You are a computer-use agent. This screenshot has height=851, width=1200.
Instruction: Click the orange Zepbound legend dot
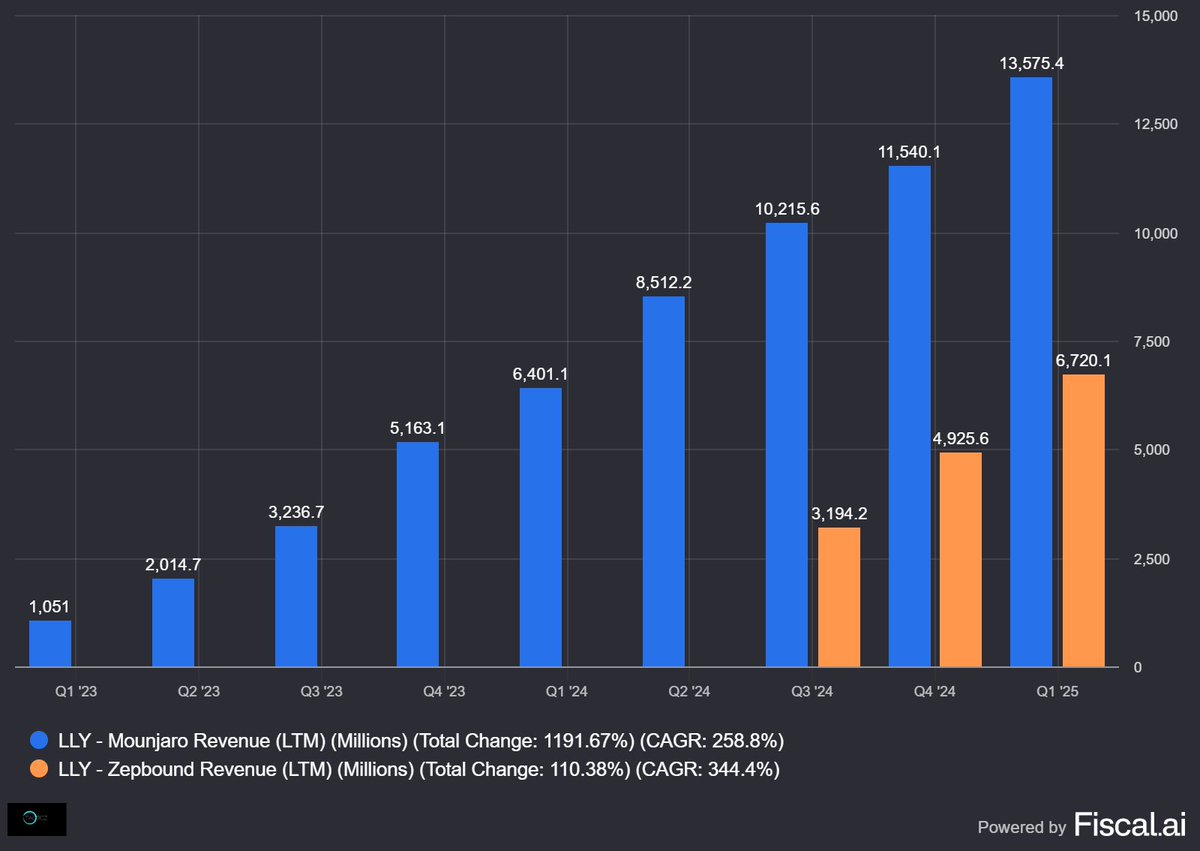click(x=39, y=769)
